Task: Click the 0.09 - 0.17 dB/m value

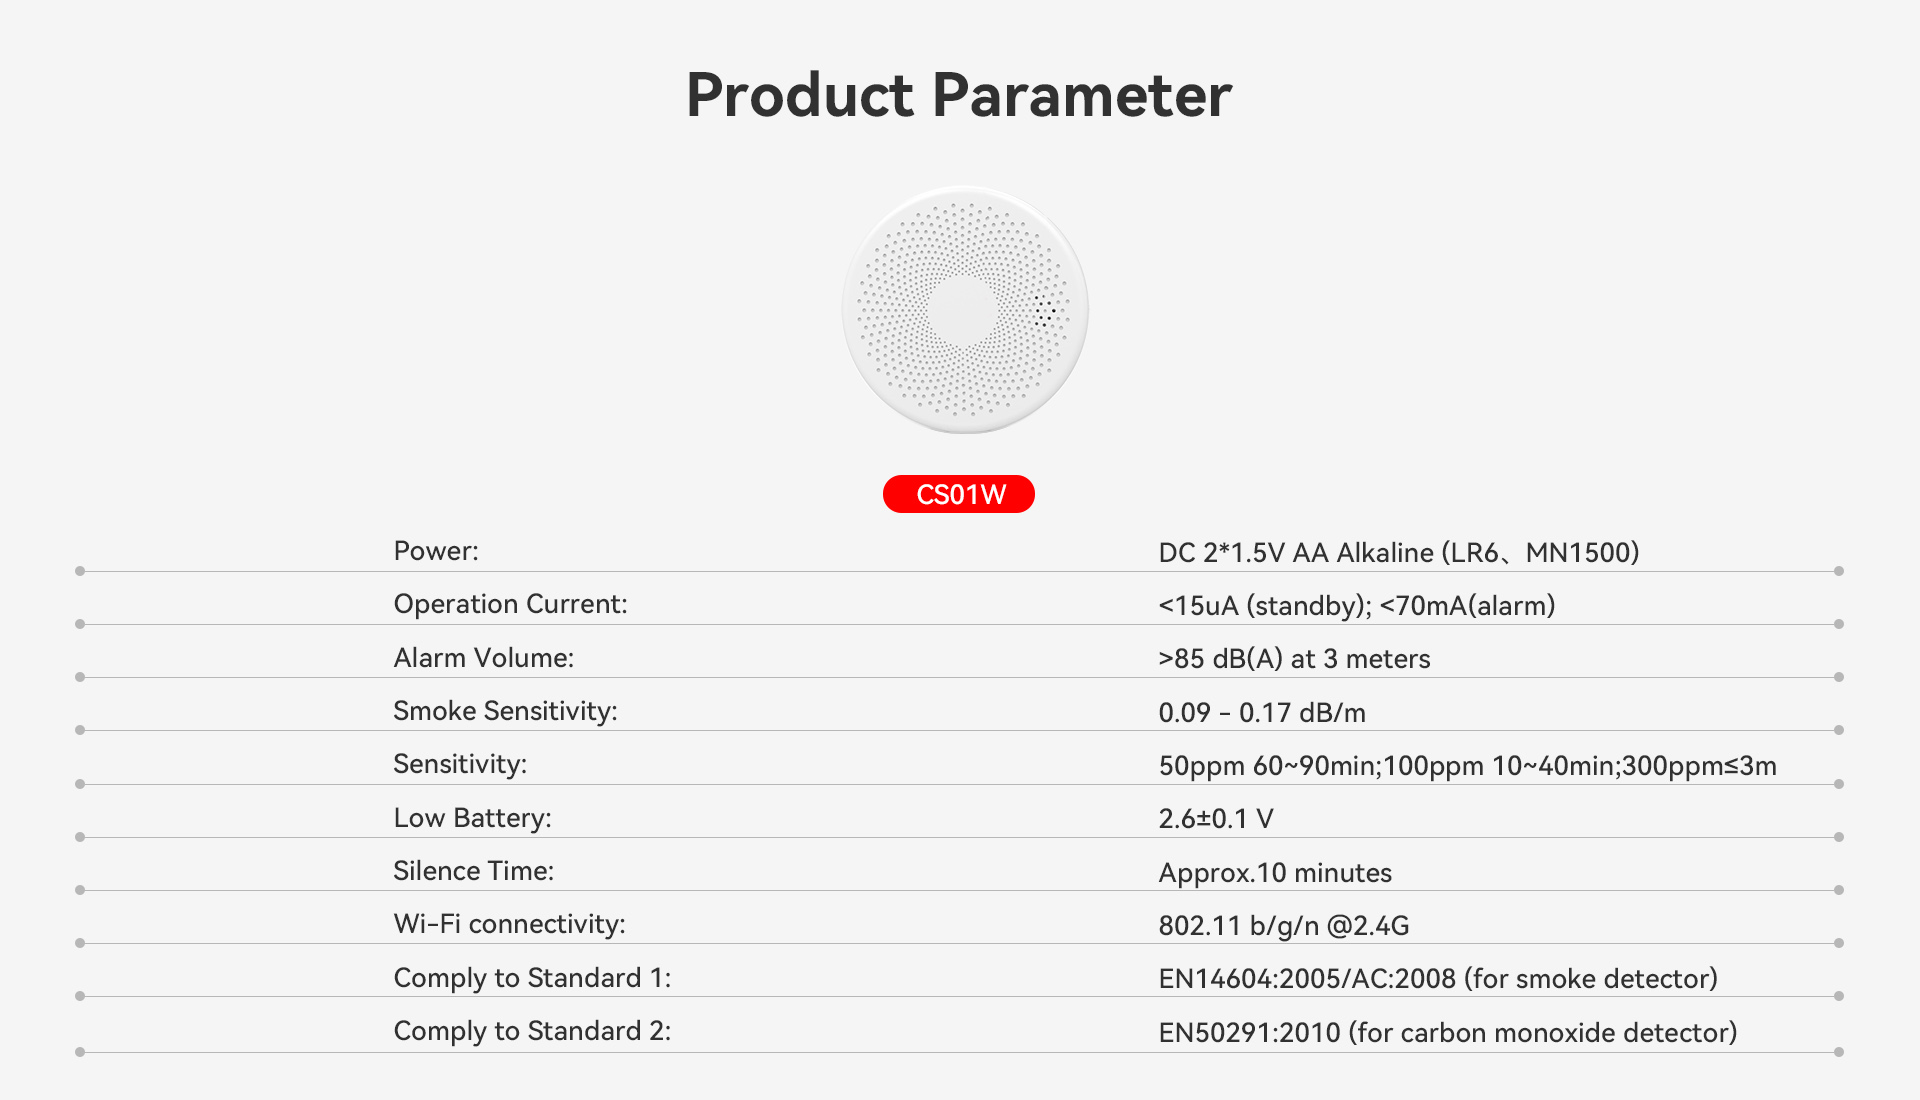Action: click(x=1261, y=712)
